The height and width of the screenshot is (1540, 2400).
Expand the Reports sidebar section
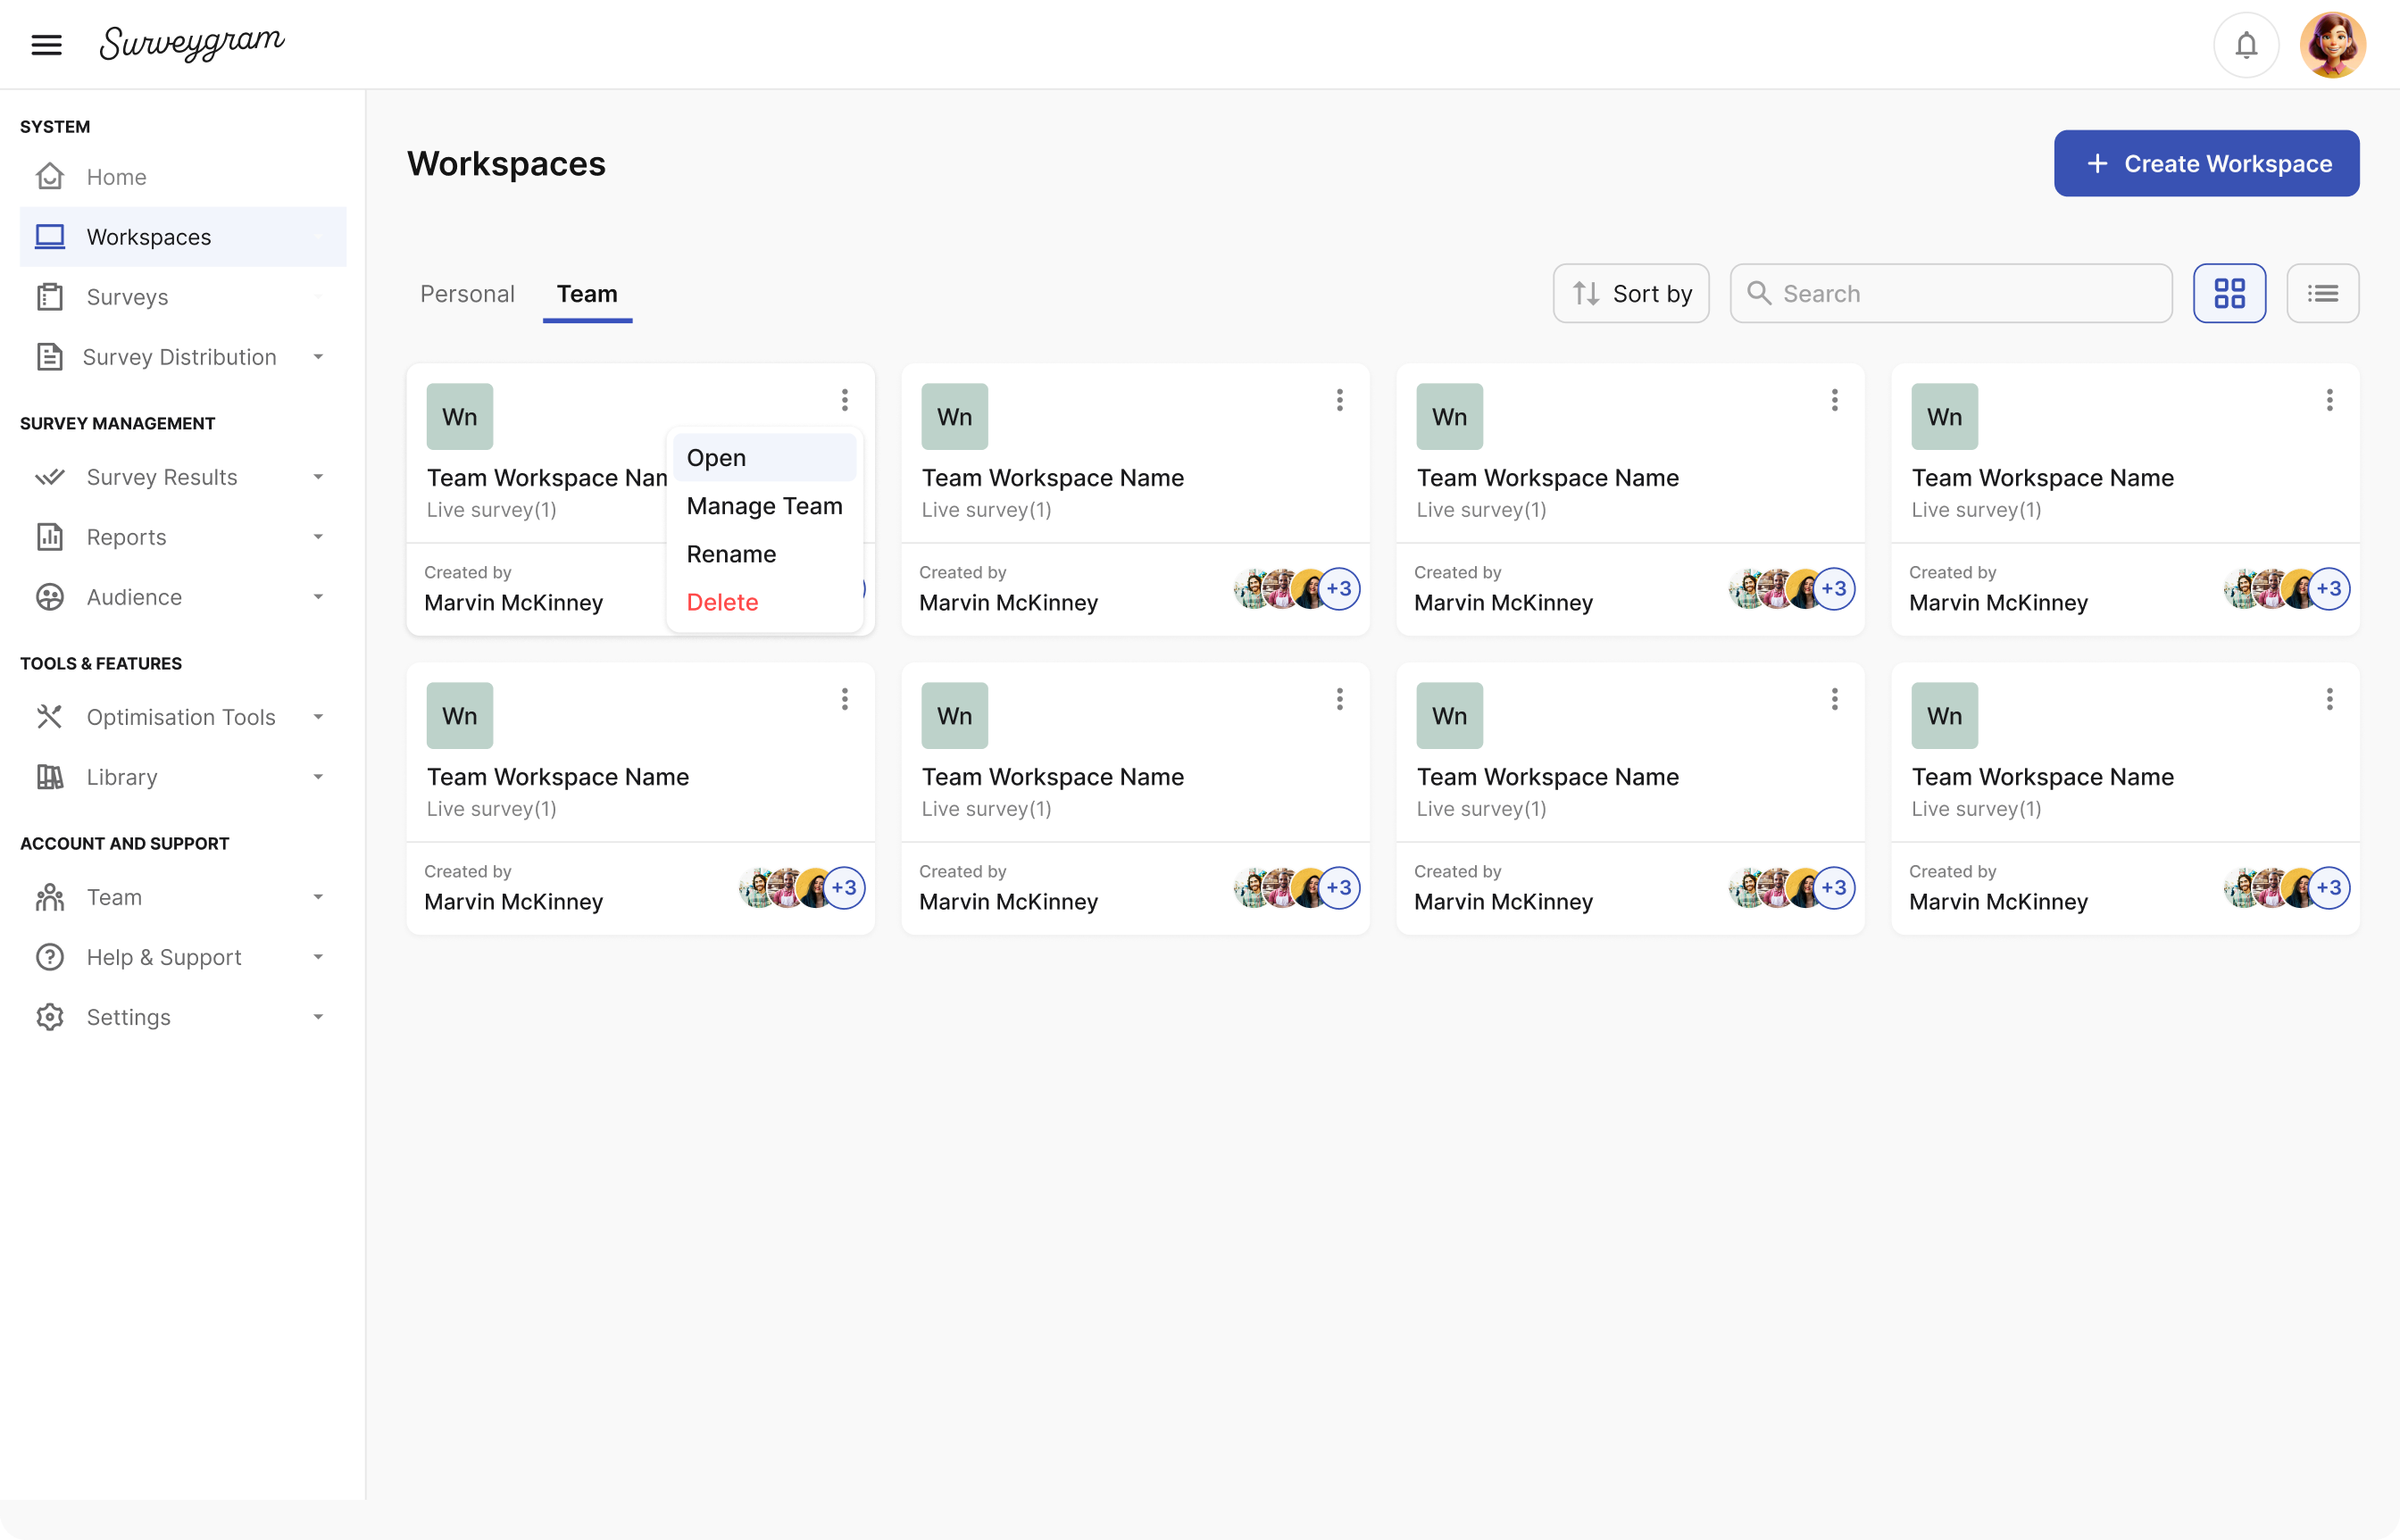click(318, 537)
